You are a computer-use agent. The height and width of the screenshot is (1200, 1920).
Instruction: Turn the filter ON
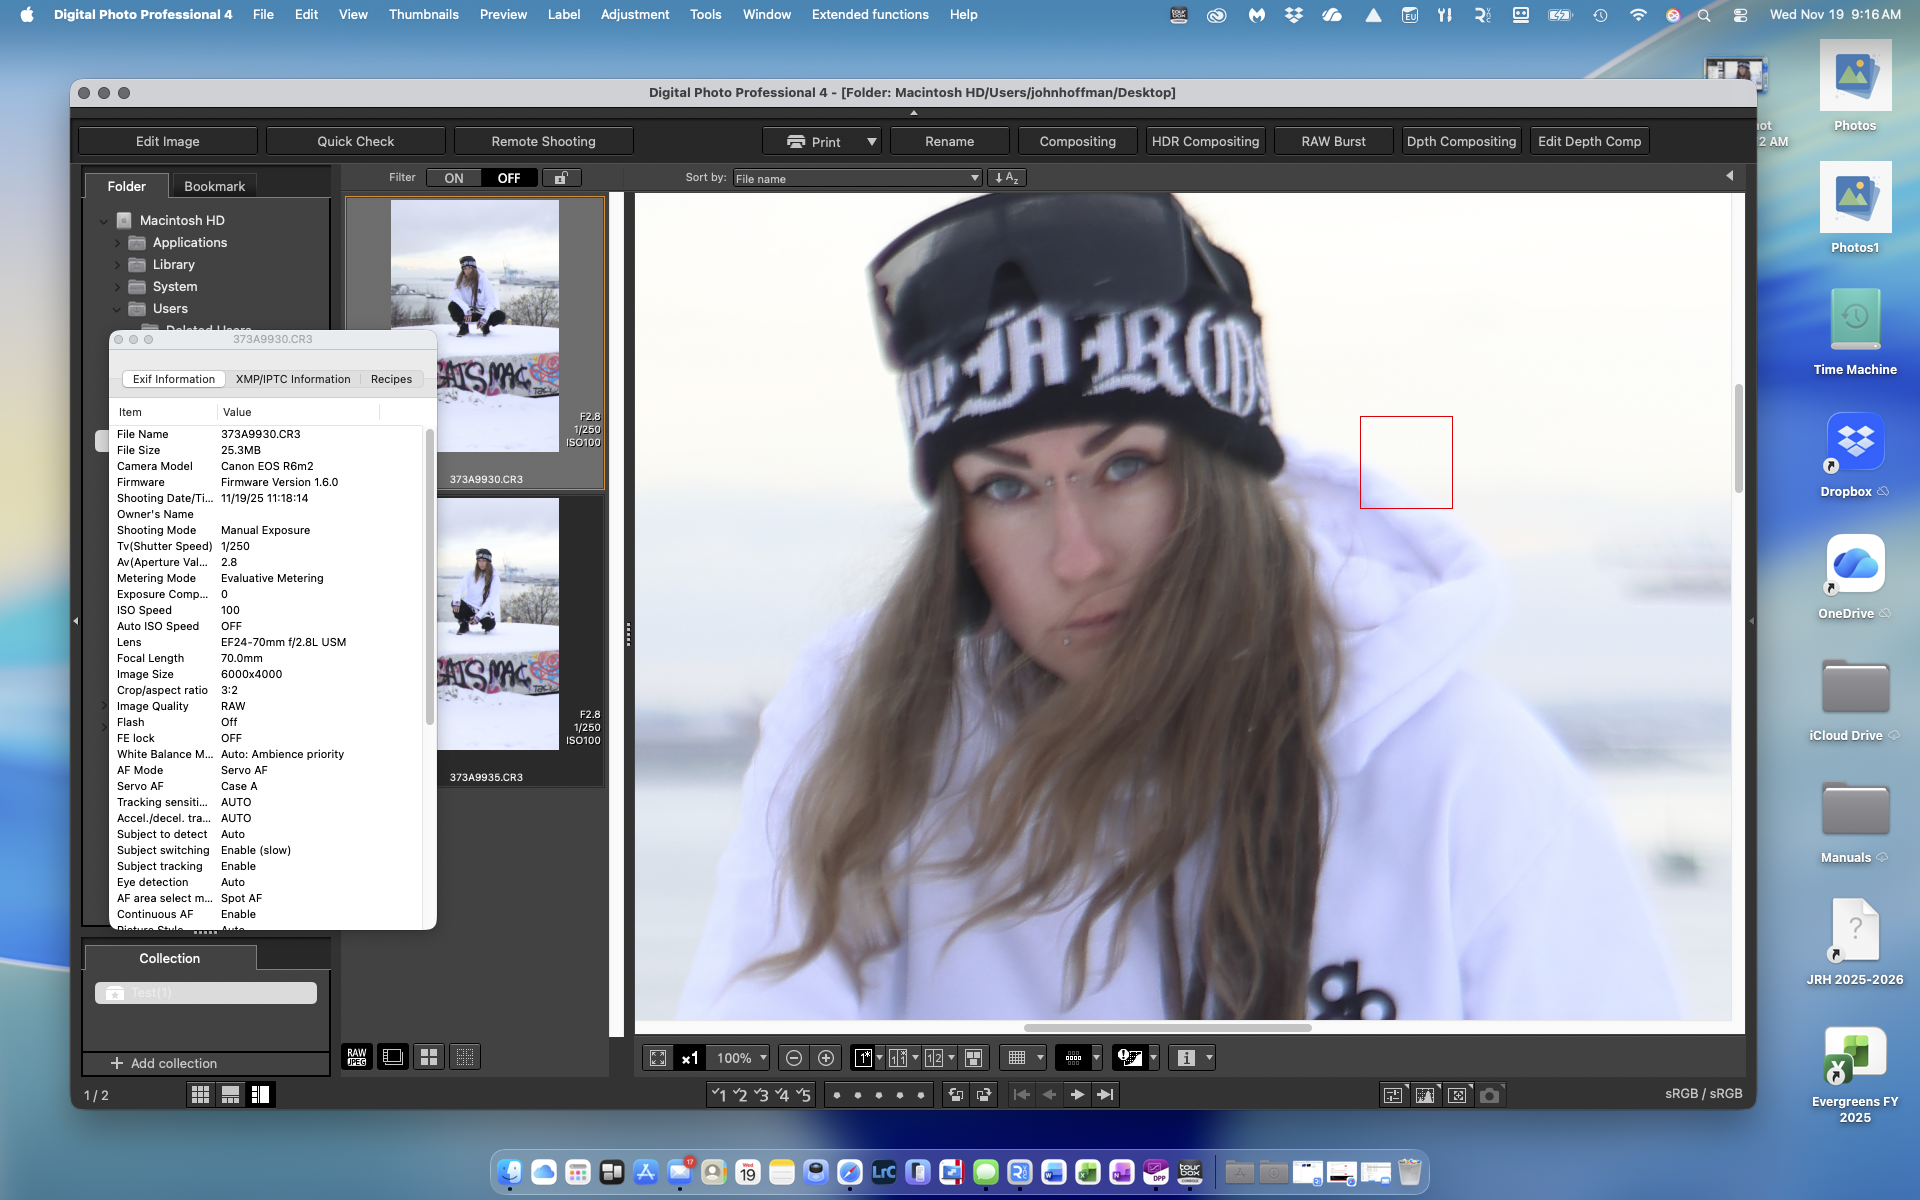(454, 178)
